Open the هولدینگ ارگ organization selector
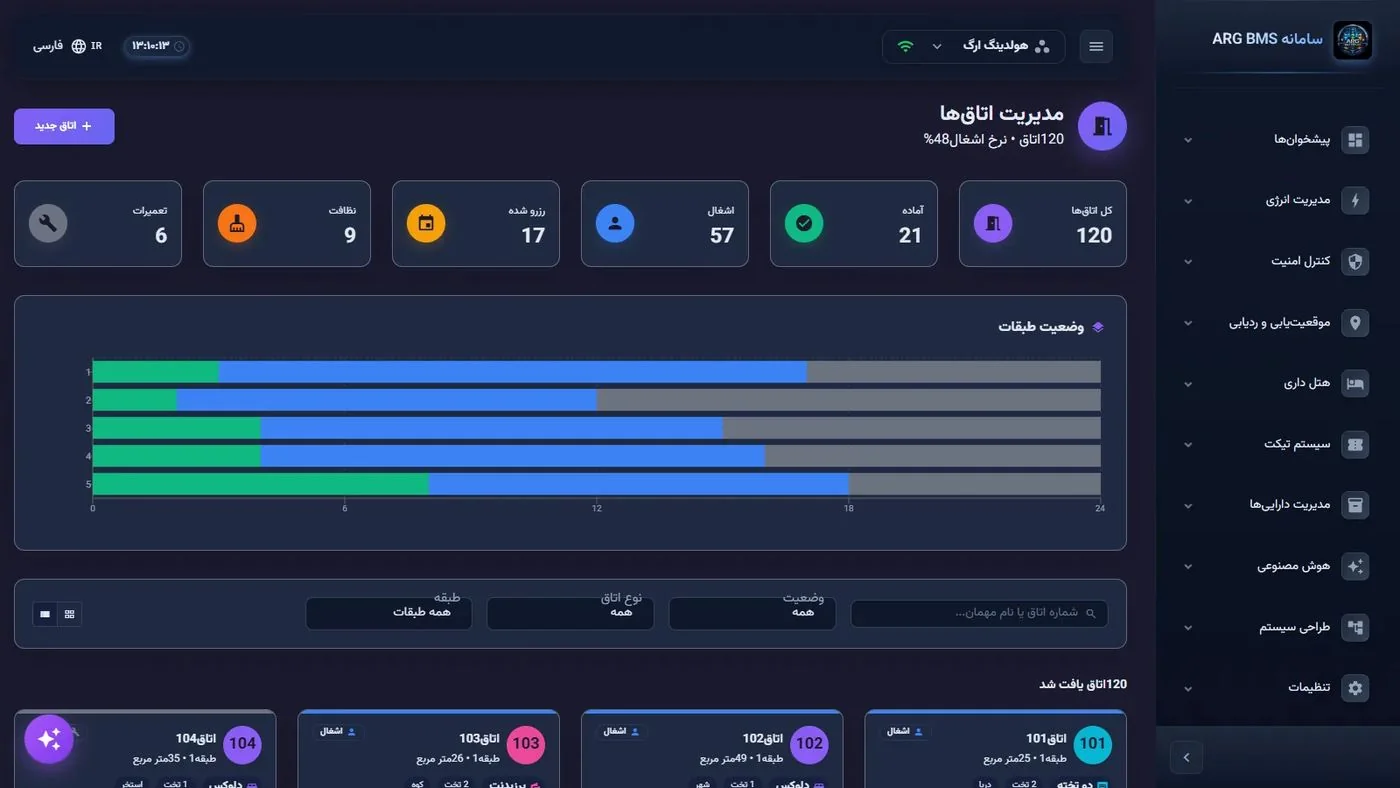The width and height of the screenshot is (1400, 788). (973, 46)
